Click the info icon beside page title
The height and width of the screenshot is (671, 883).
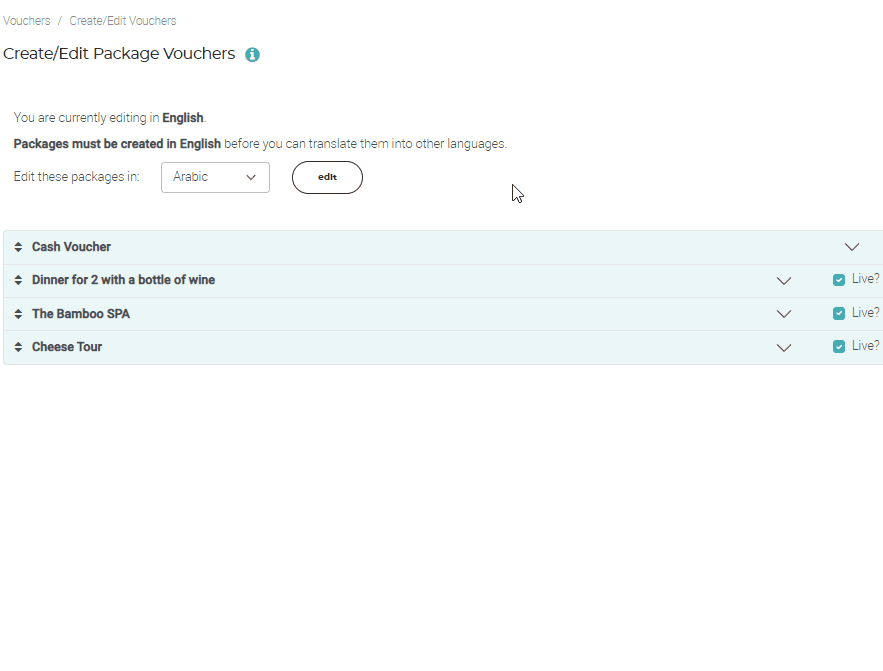pyautogui.click(x=252, y=55)
